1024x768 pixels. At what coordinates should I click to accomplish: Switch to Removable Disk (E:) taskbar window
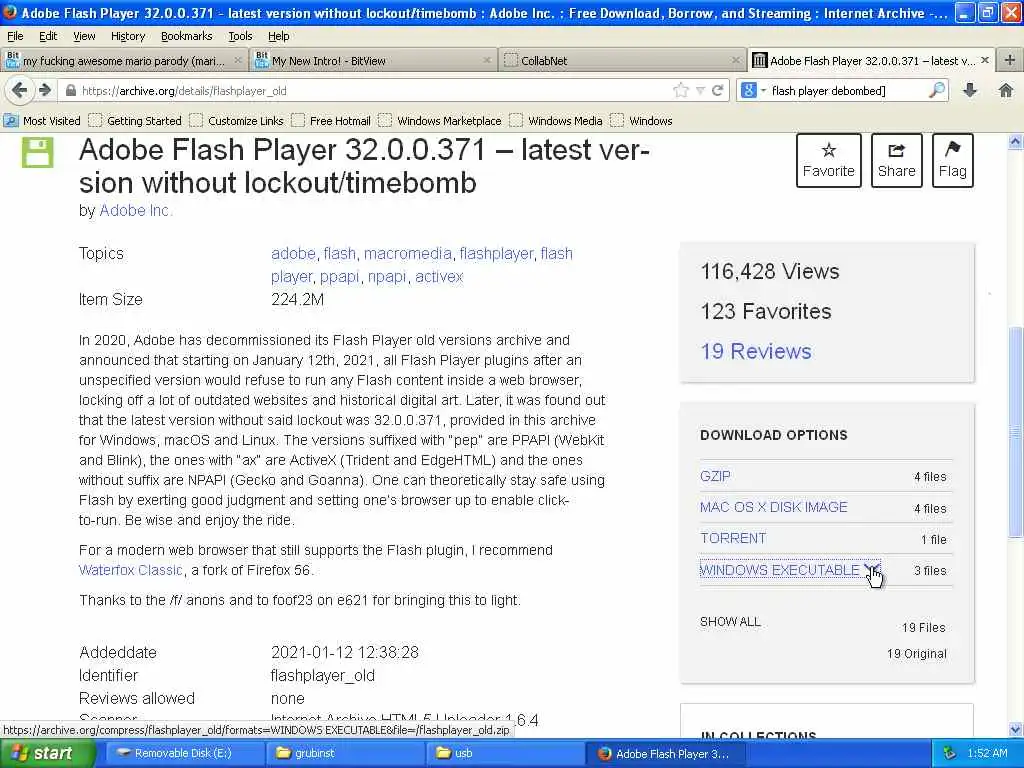(183, 754)
